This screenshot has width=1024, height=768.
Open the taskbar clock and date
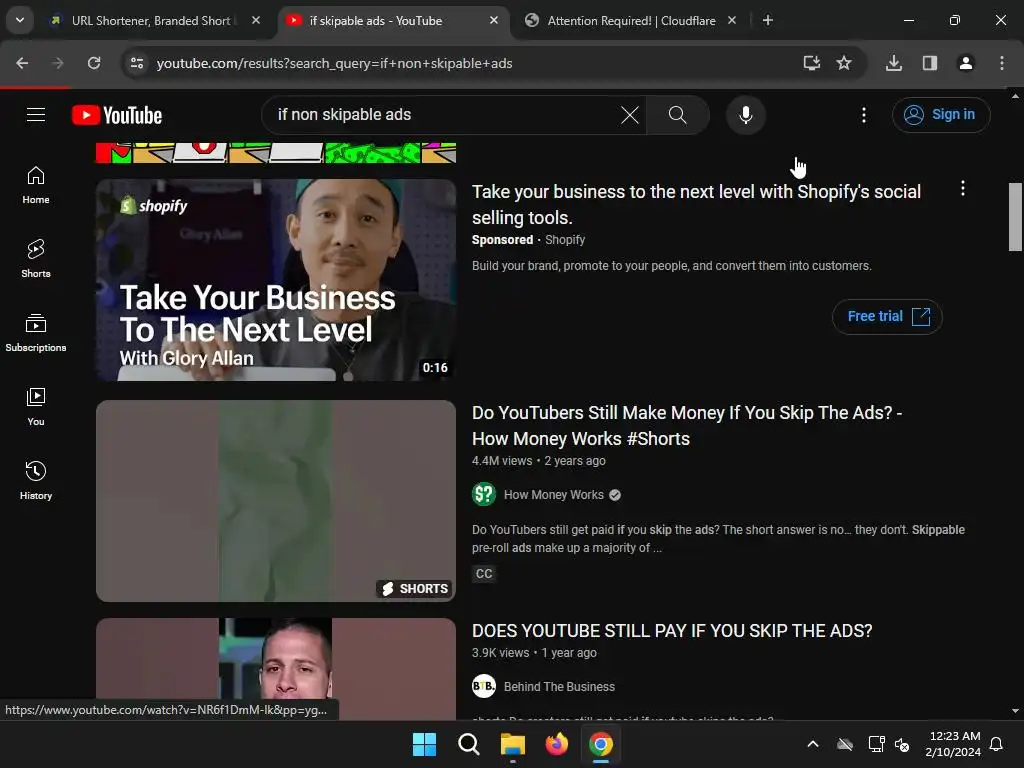pos(953,744)
